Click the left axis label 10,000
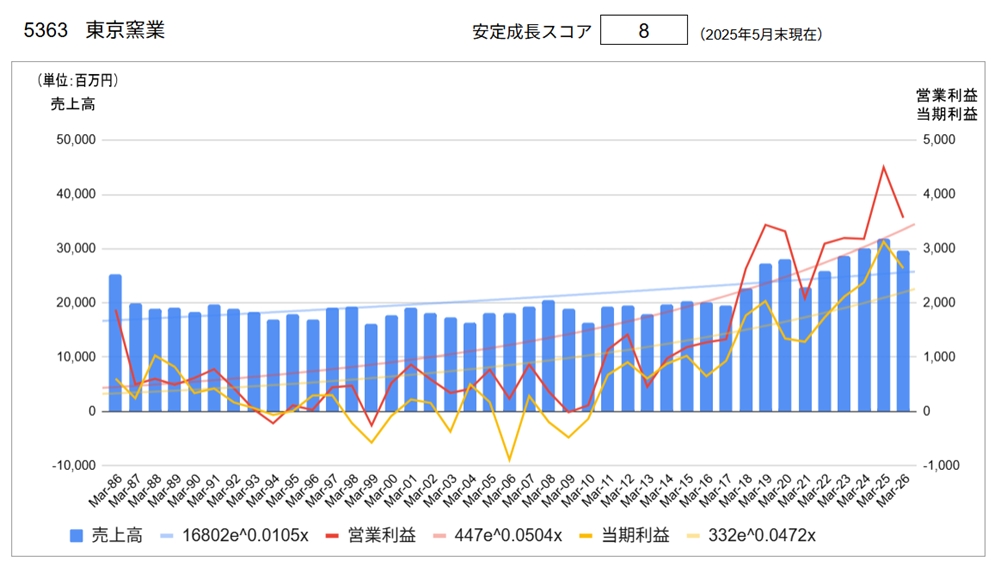The image size is (1000, 573). [x=76, y=357]
